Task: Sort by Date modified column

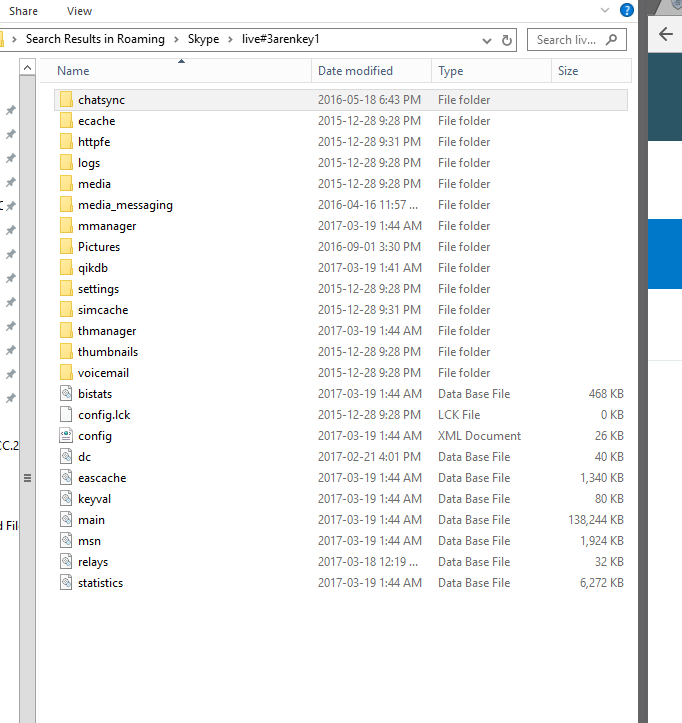Action: (372, 71)
